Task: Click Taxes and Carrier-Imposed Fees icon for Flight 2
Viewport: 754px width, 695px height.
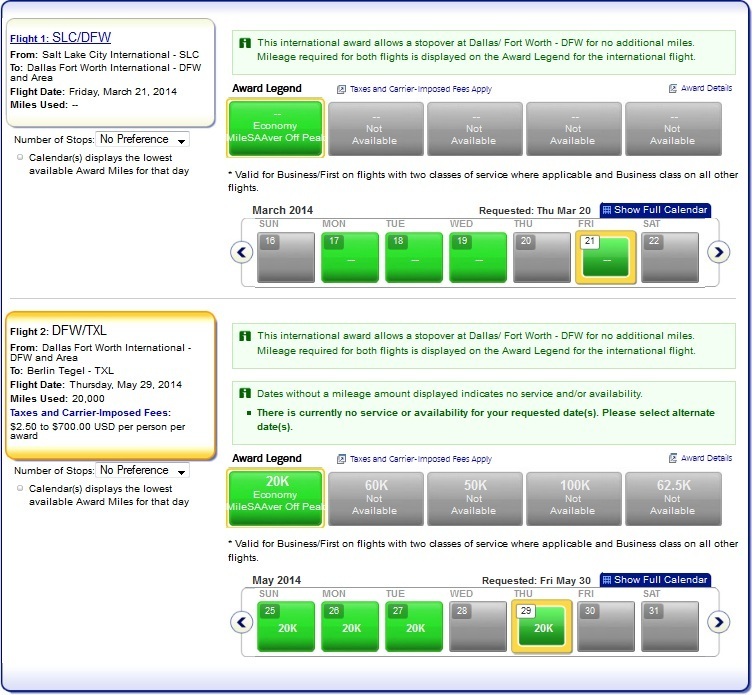Action: coord(342,459)
